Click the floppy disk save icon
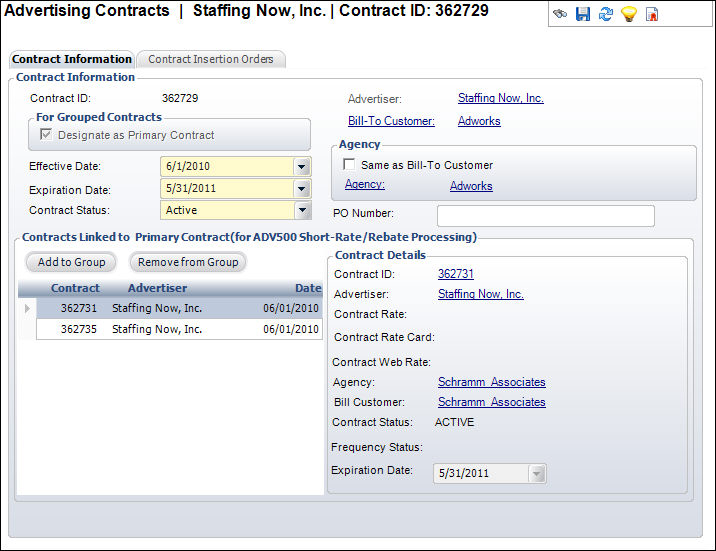Viewport: 716px width, 551px height. (x=583, y=14)
